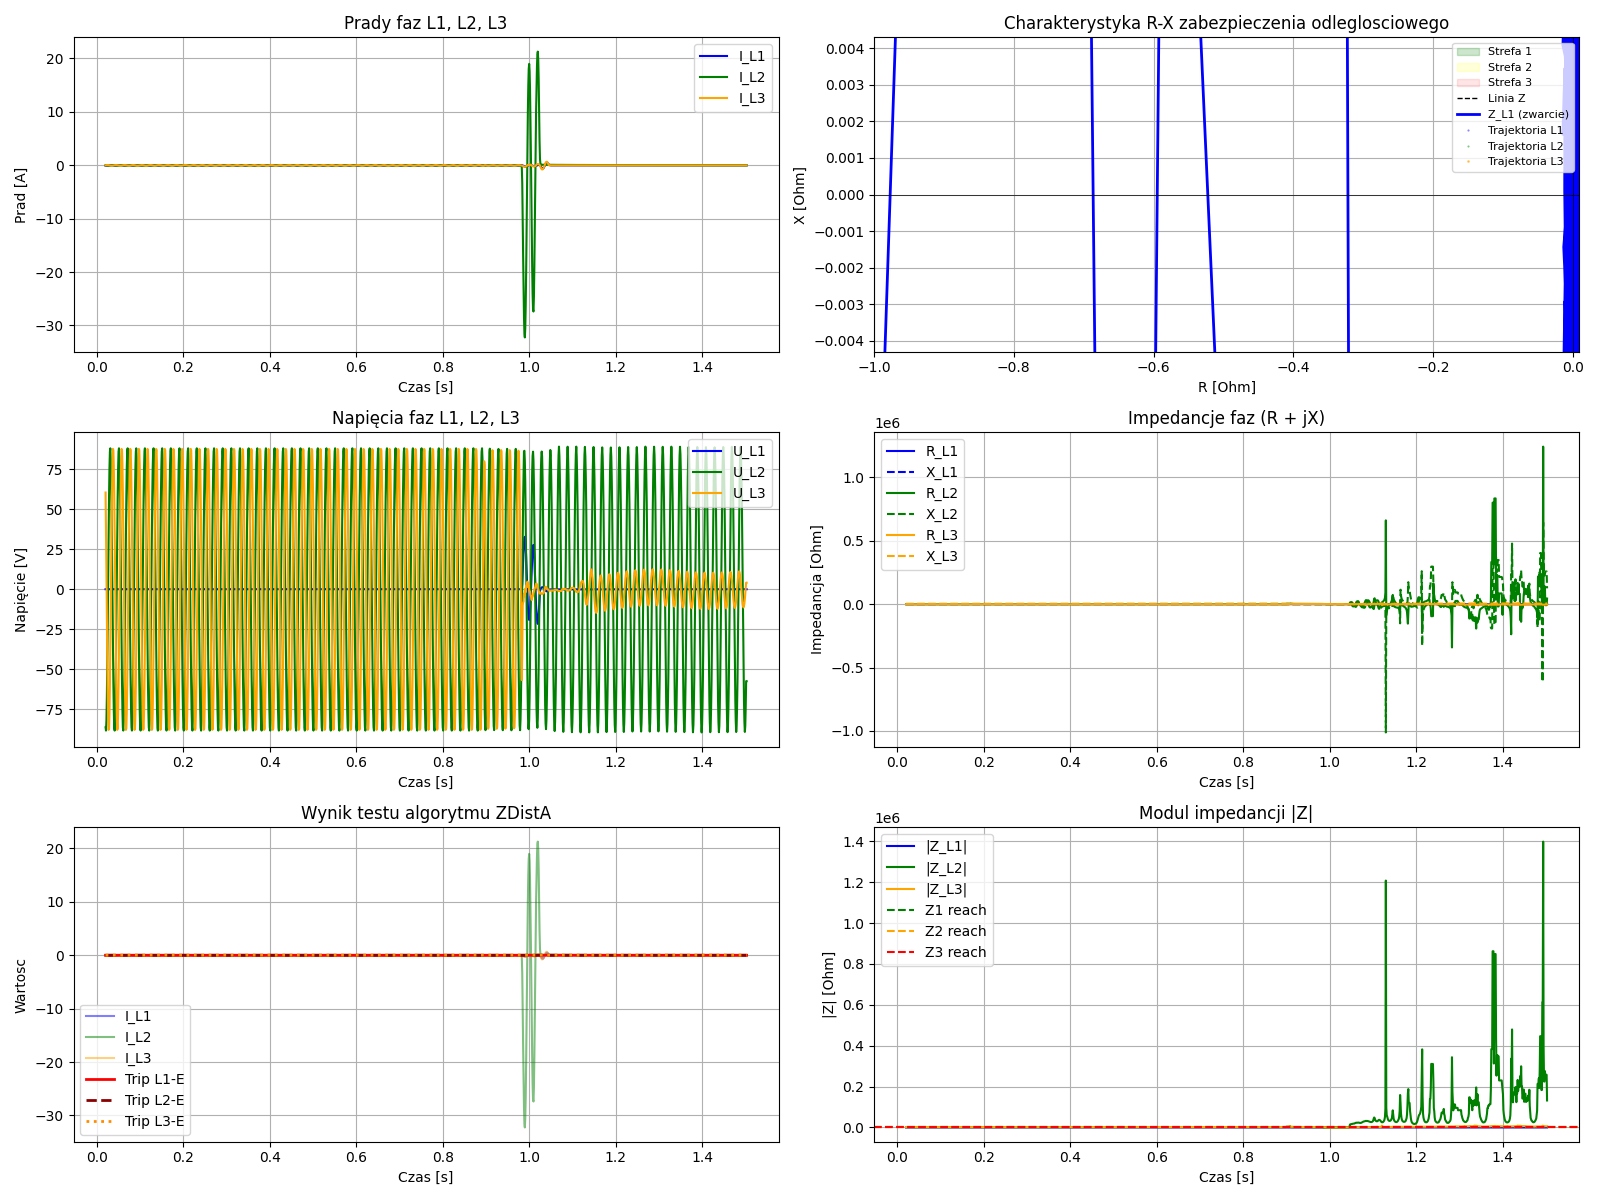
Task: Click 'Impedancje faz (R + jX)' plot title
Action: [1226, 418]
